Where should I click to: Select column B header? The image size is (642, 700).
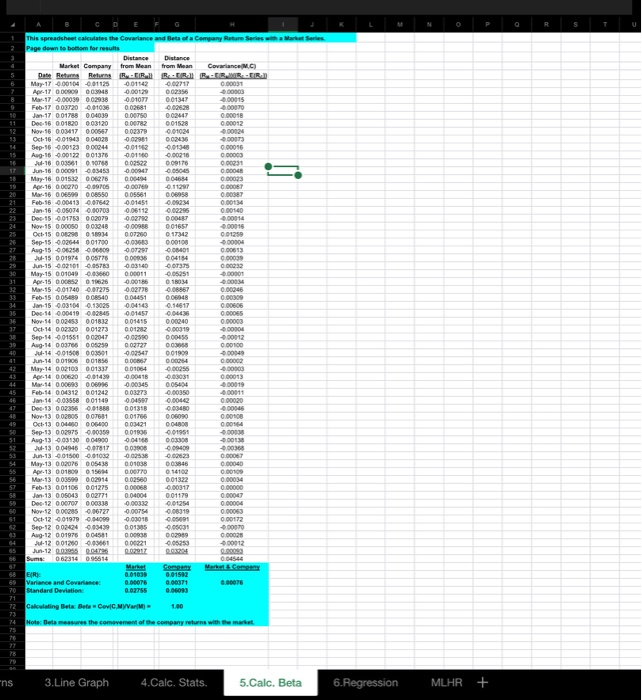coord(67,25)
